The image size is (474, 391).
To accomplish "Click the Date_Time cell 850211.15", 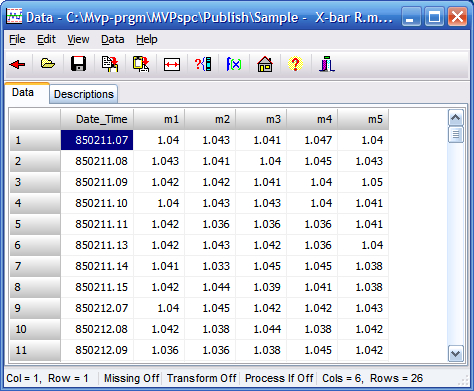I will [97, 287].
